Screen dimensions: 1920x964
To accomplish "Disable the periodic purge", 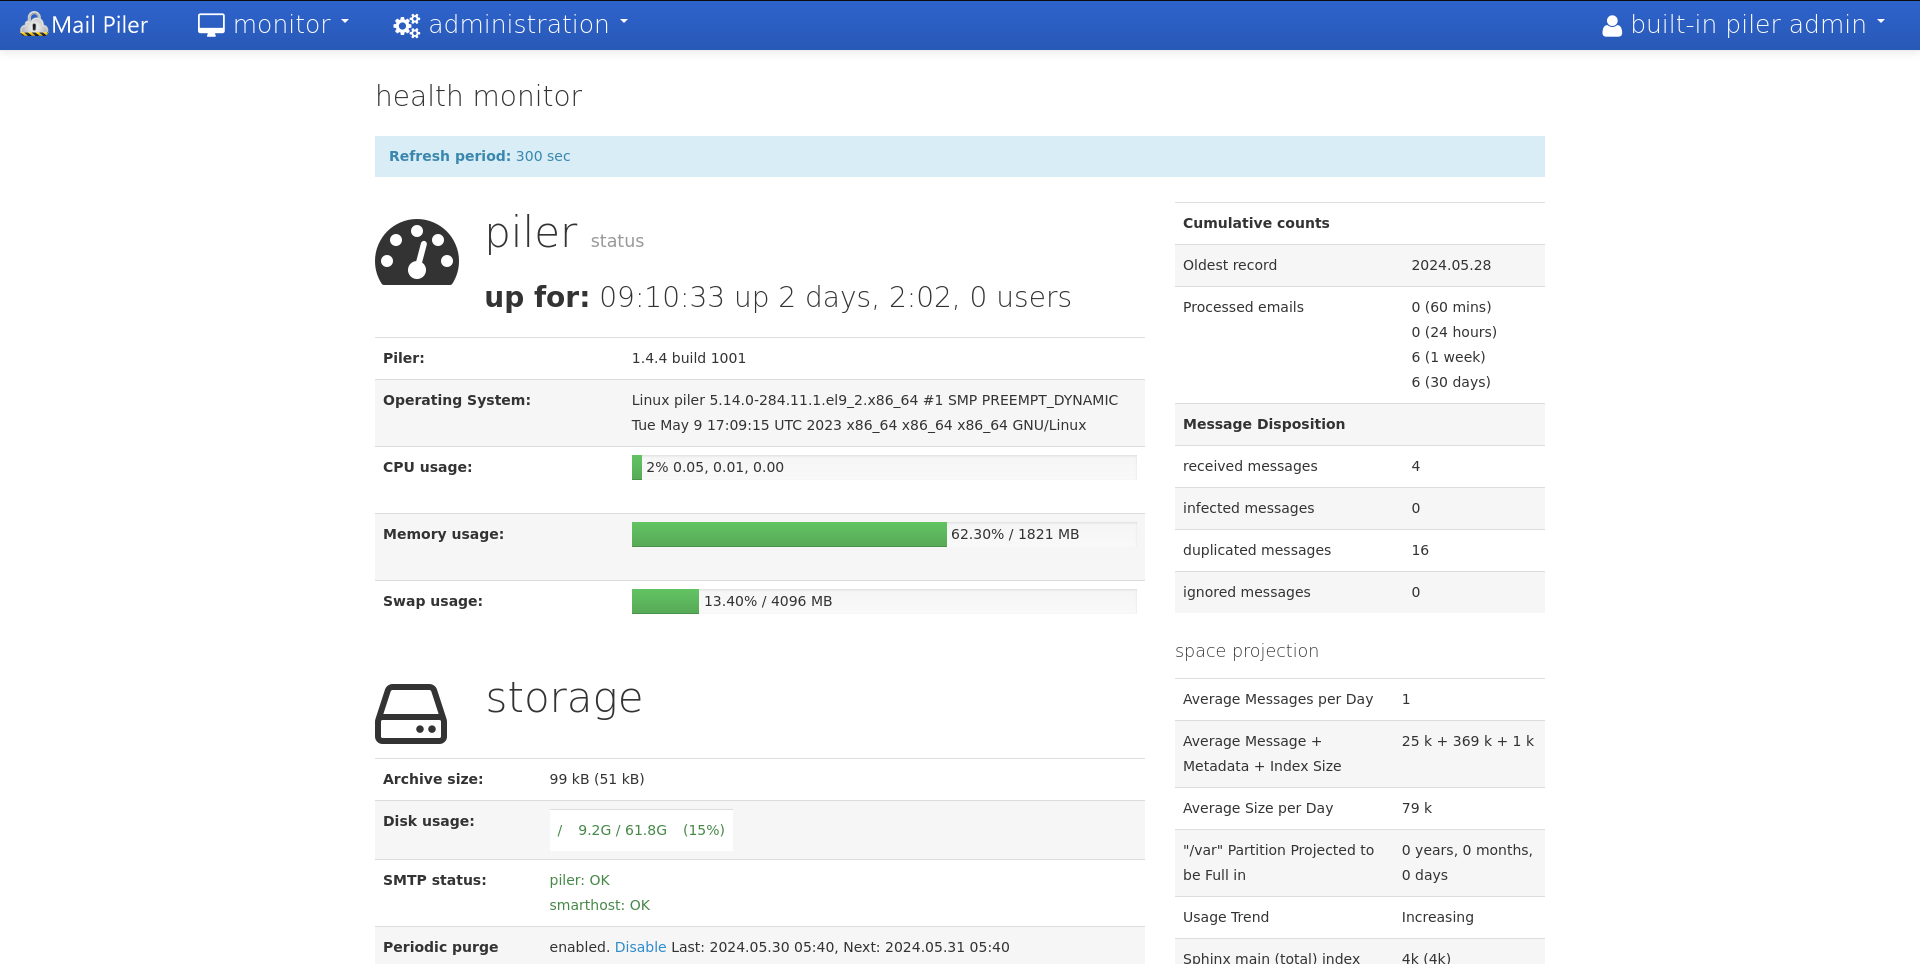I will [640, 947].
